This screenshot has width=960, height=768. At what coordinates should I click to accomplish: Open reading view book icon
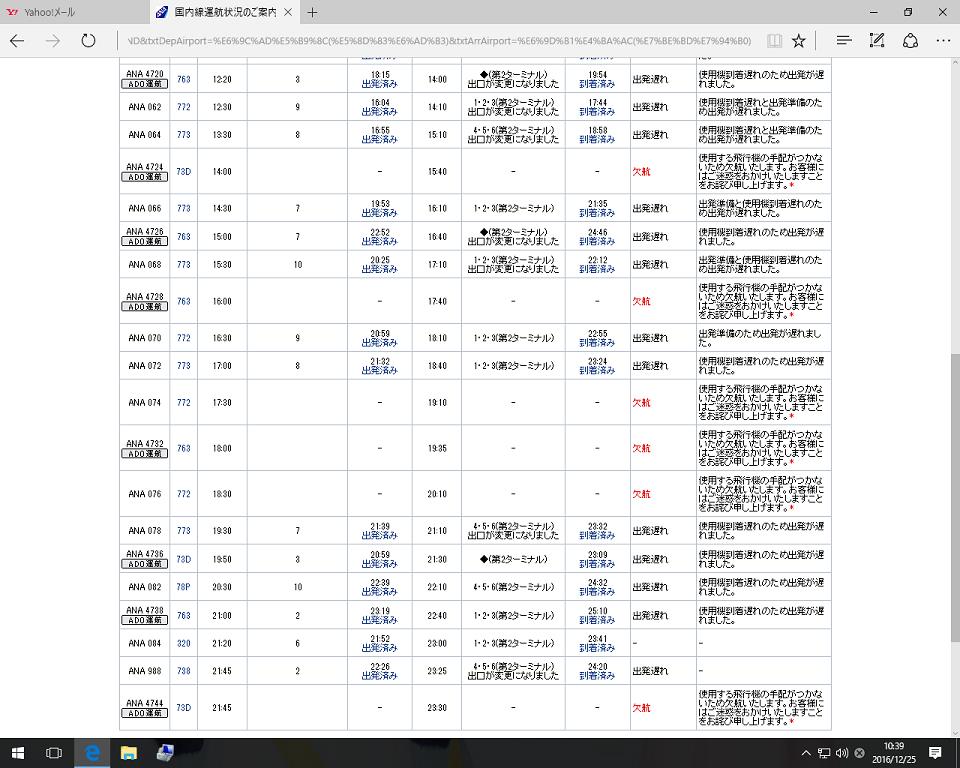[774, 41]
